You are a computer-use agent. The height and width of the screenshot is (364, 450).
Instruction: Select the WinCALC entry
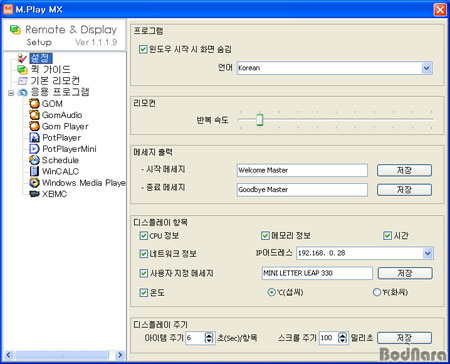tap(60, 171)
